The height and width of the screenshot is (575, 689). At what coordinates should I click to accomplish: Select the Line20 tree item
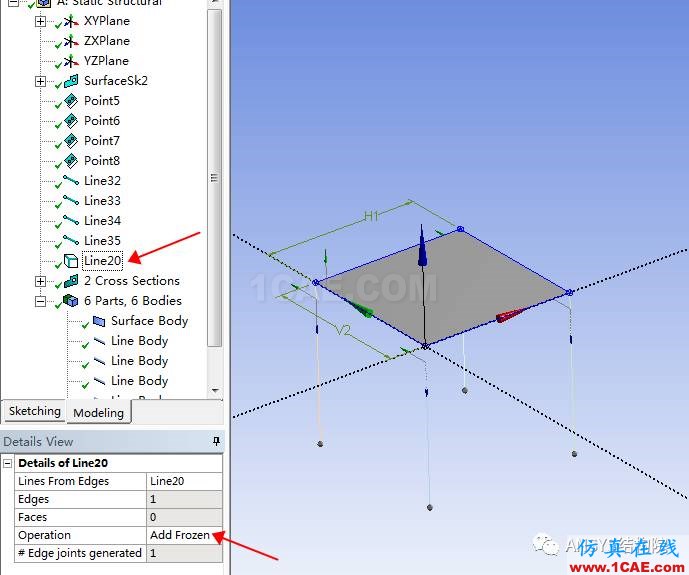click(102, 260)
